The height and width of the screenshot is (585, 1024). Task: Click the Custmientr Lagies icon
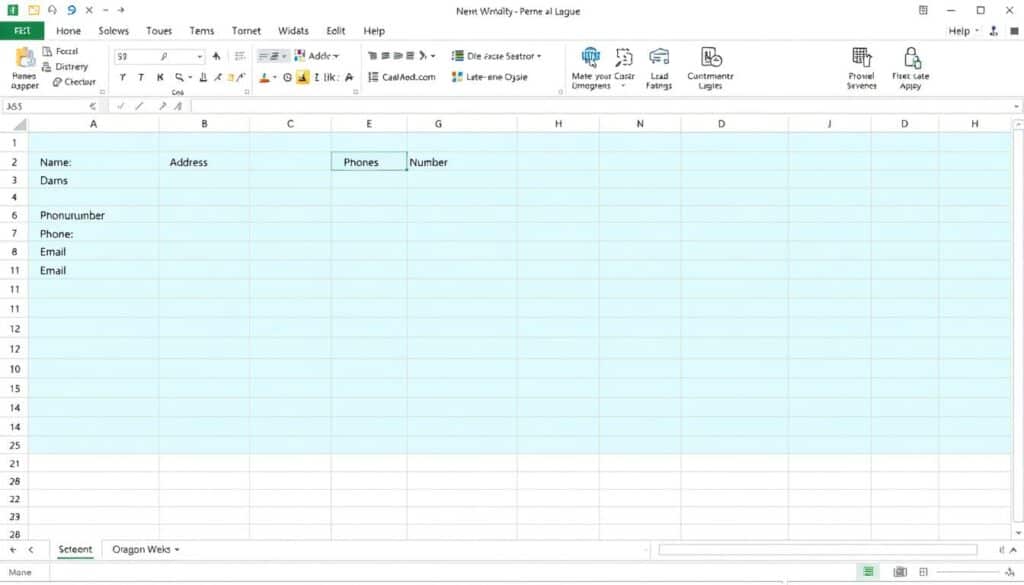(711, 57)
